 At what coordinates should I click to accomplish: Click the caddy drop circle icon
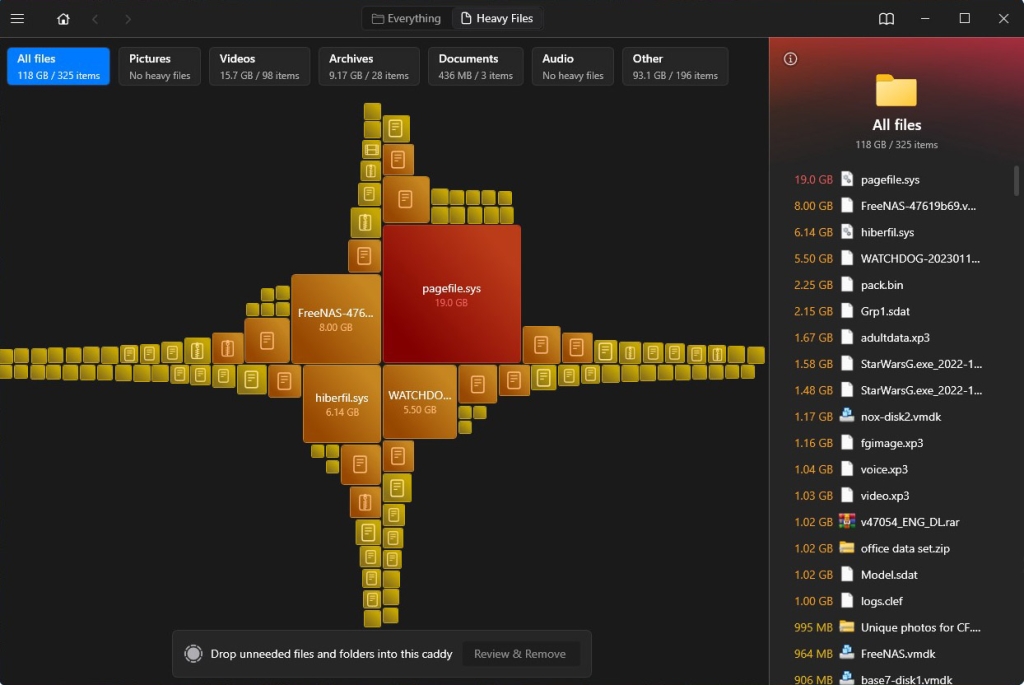(194, 654)
